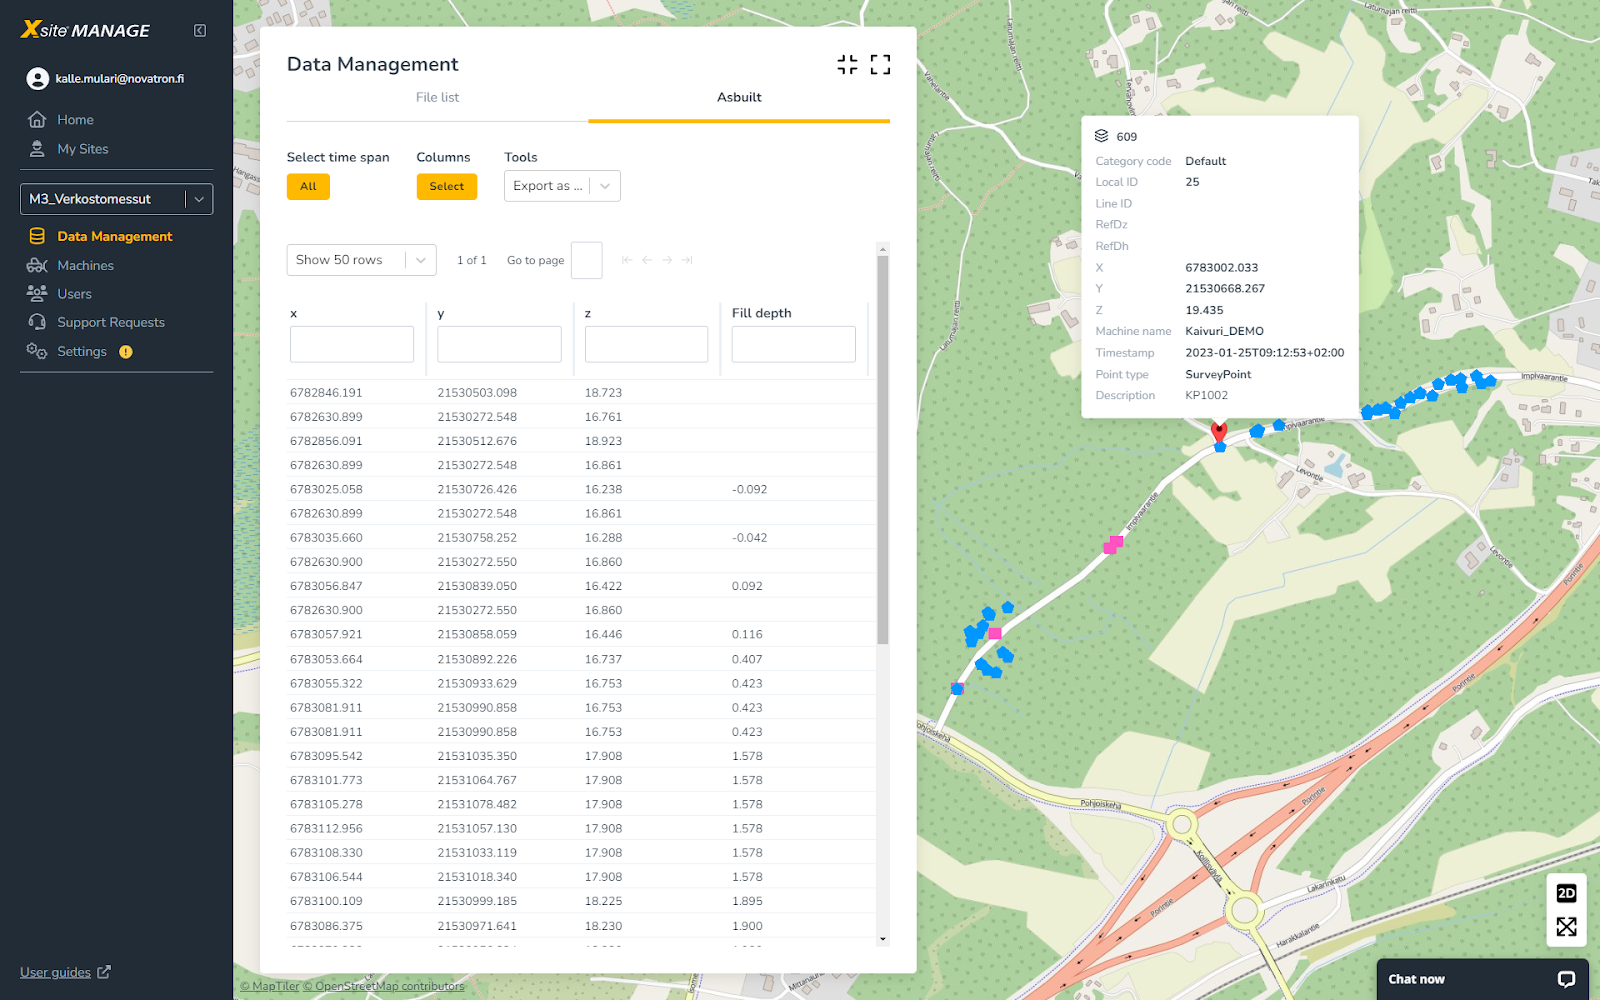Click the Select columns button
1600x1000 pixels.
click(446, 187)
